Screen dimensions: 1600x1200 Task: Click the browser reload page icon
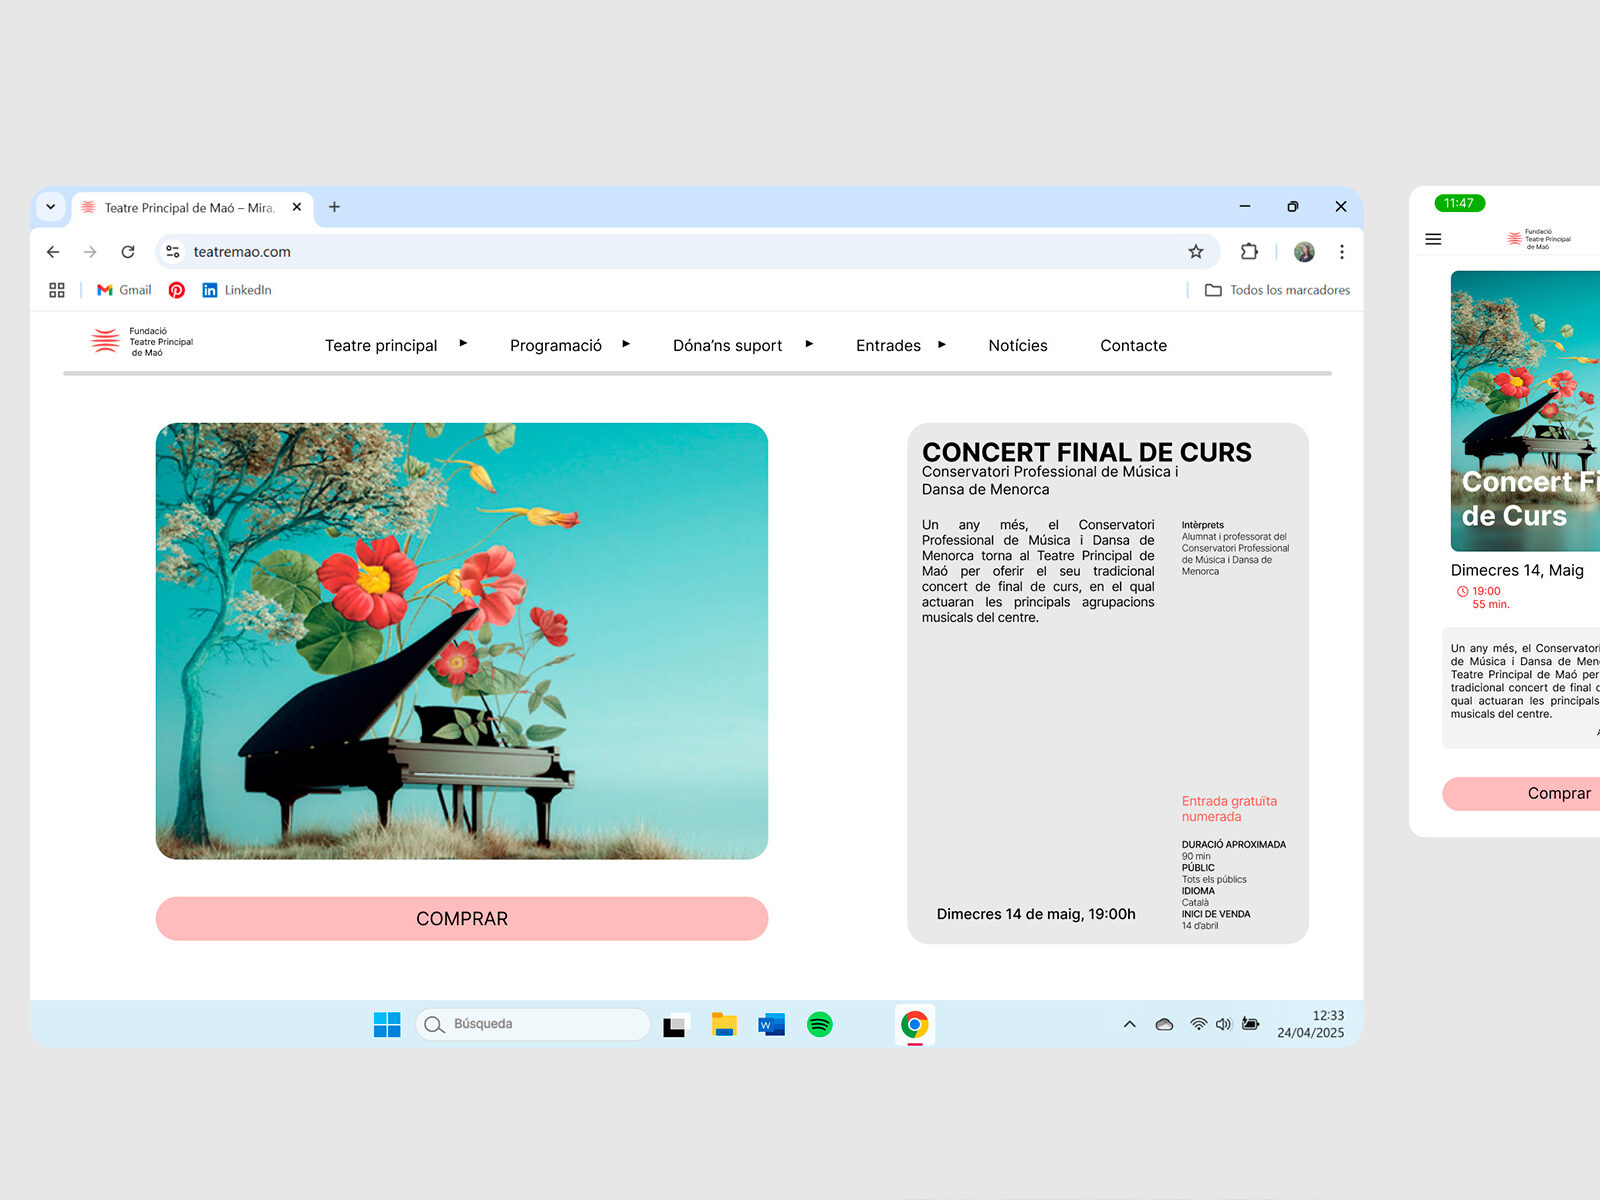click(128, 252)
